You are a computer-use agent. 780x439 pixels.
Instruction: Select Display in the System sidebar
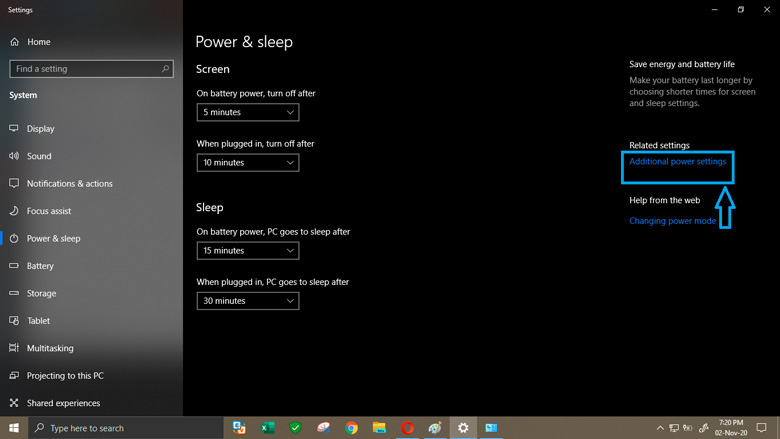pyautogui.click(x=40, y=129)
